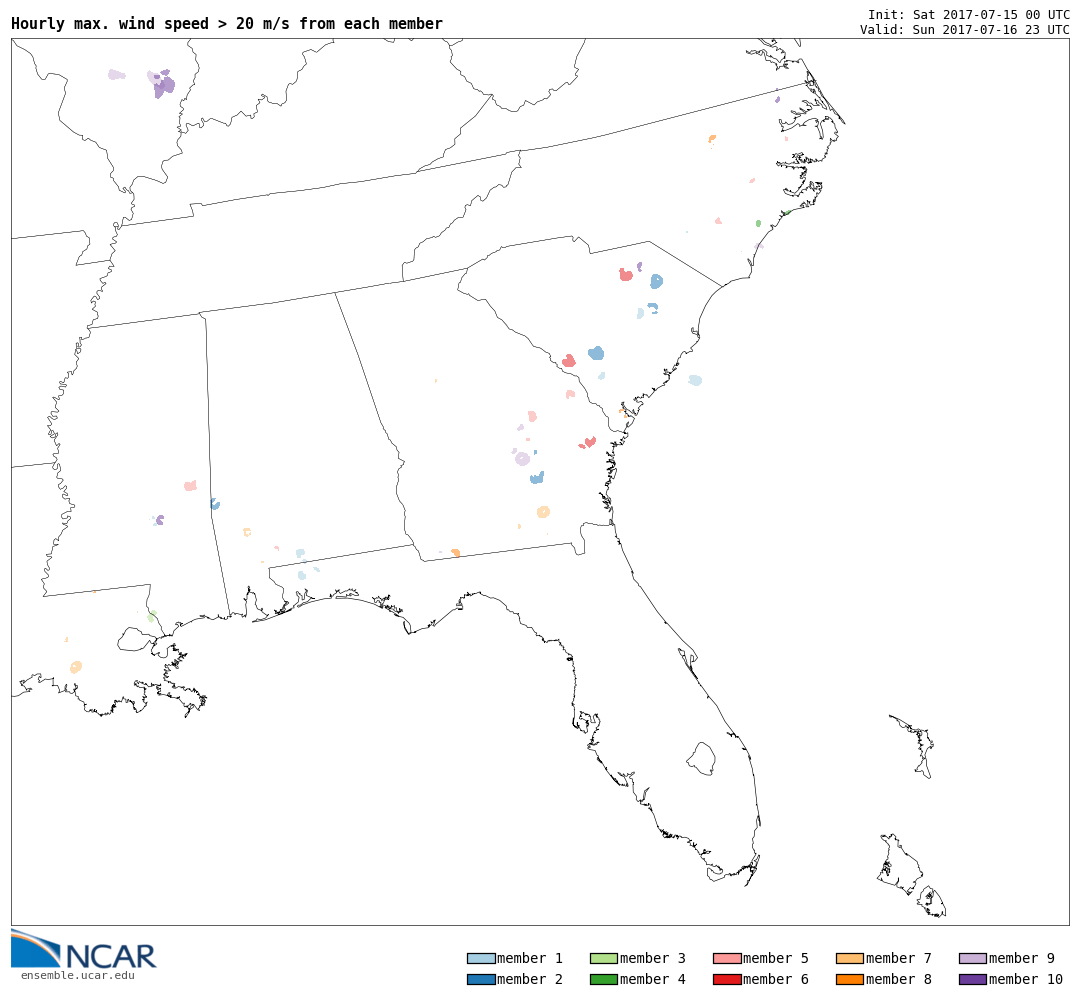Click the member 4 dark green swatch
Screen dimensions: 1080x988
pos(604,979)
